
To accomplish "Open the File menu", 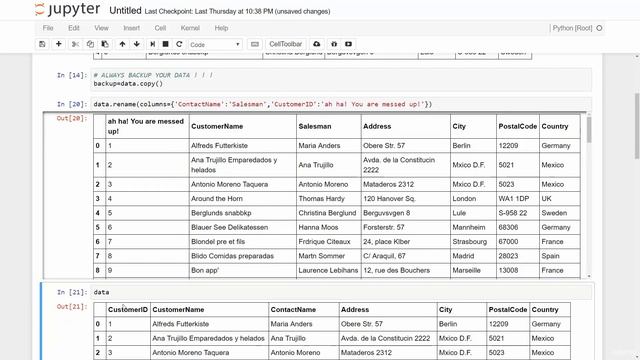I will pos(48,28).
